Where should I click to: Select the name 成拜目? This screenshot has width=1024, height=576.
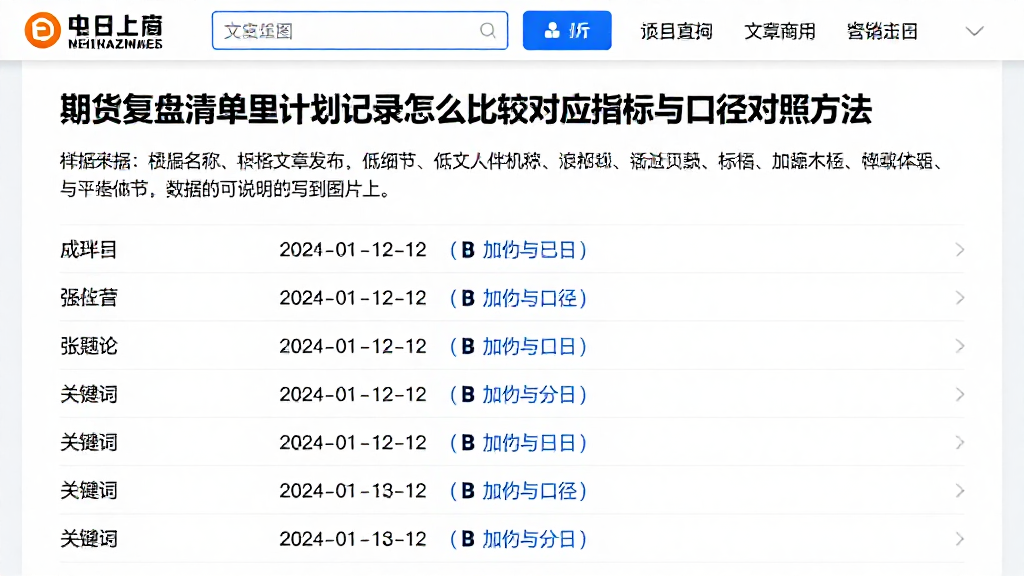click(89, 250)
